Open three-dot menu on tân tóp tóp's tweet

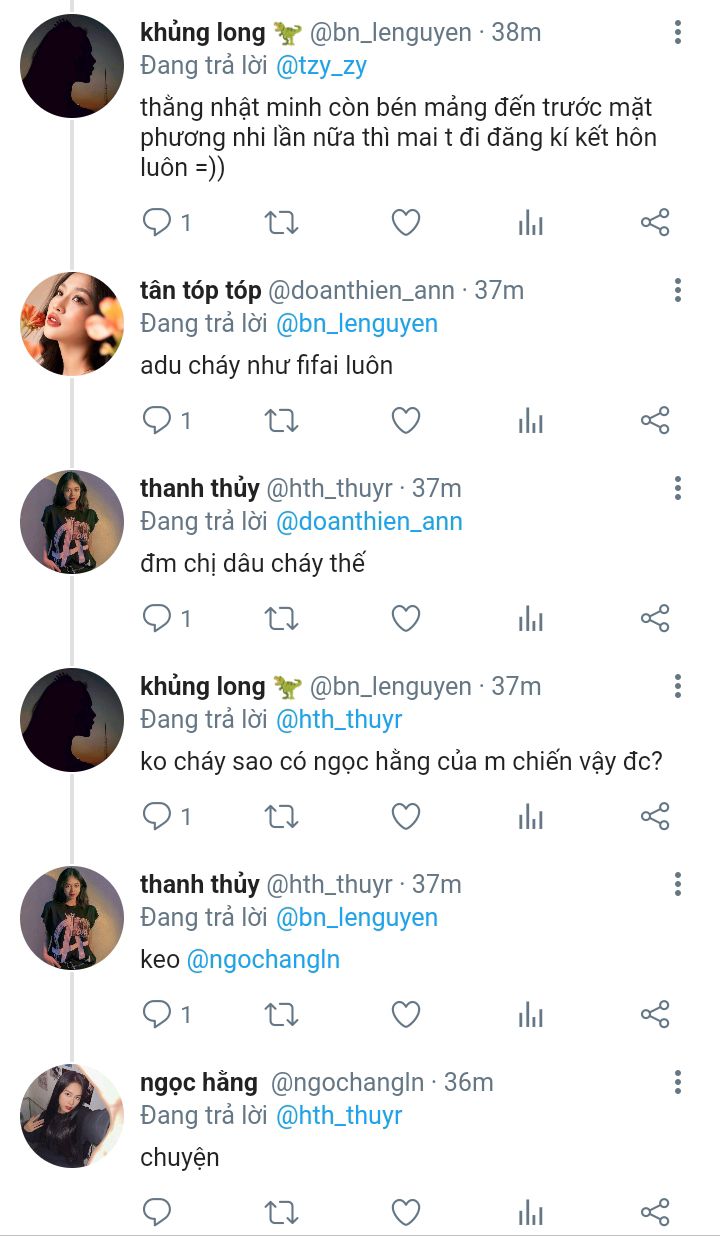(x=677, y=290)
